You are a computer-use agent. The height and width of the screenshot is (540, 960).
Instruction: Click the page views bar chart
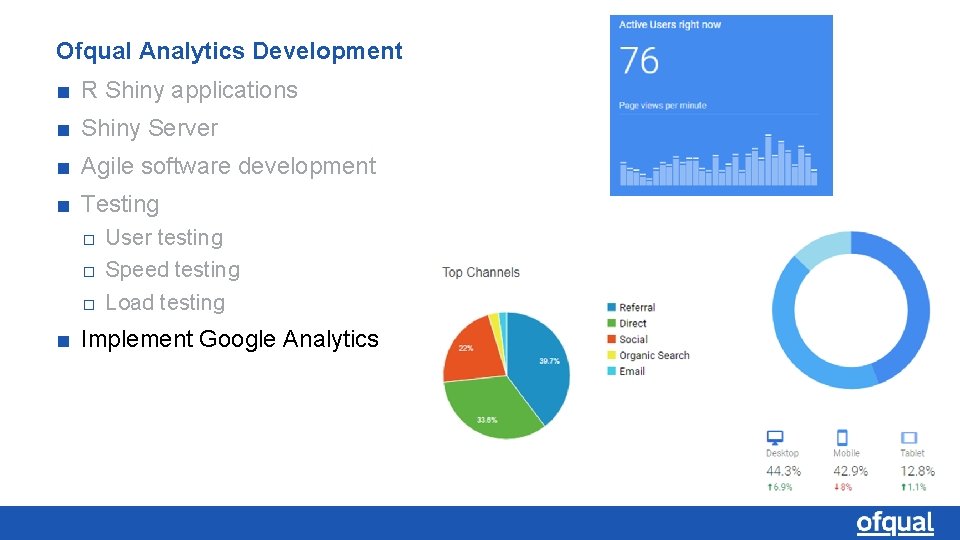click(x=718, y=160)
